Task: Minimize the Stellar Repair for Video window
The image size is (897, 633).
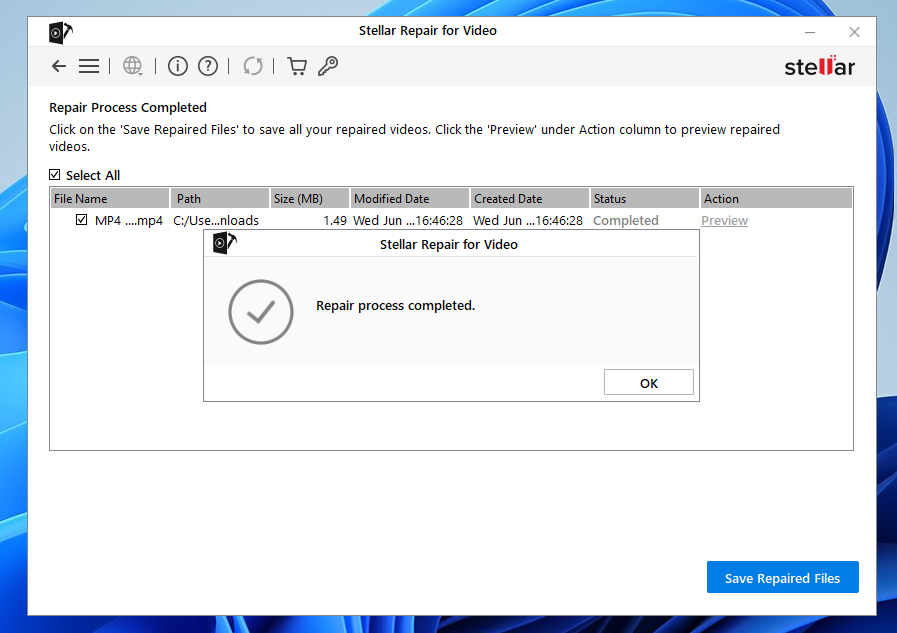Action: (809, 33)
